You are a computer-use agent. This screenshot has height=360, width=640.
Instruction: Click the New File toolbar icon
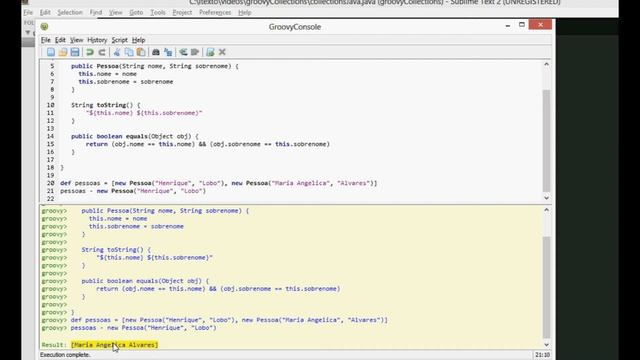(51, 52)
